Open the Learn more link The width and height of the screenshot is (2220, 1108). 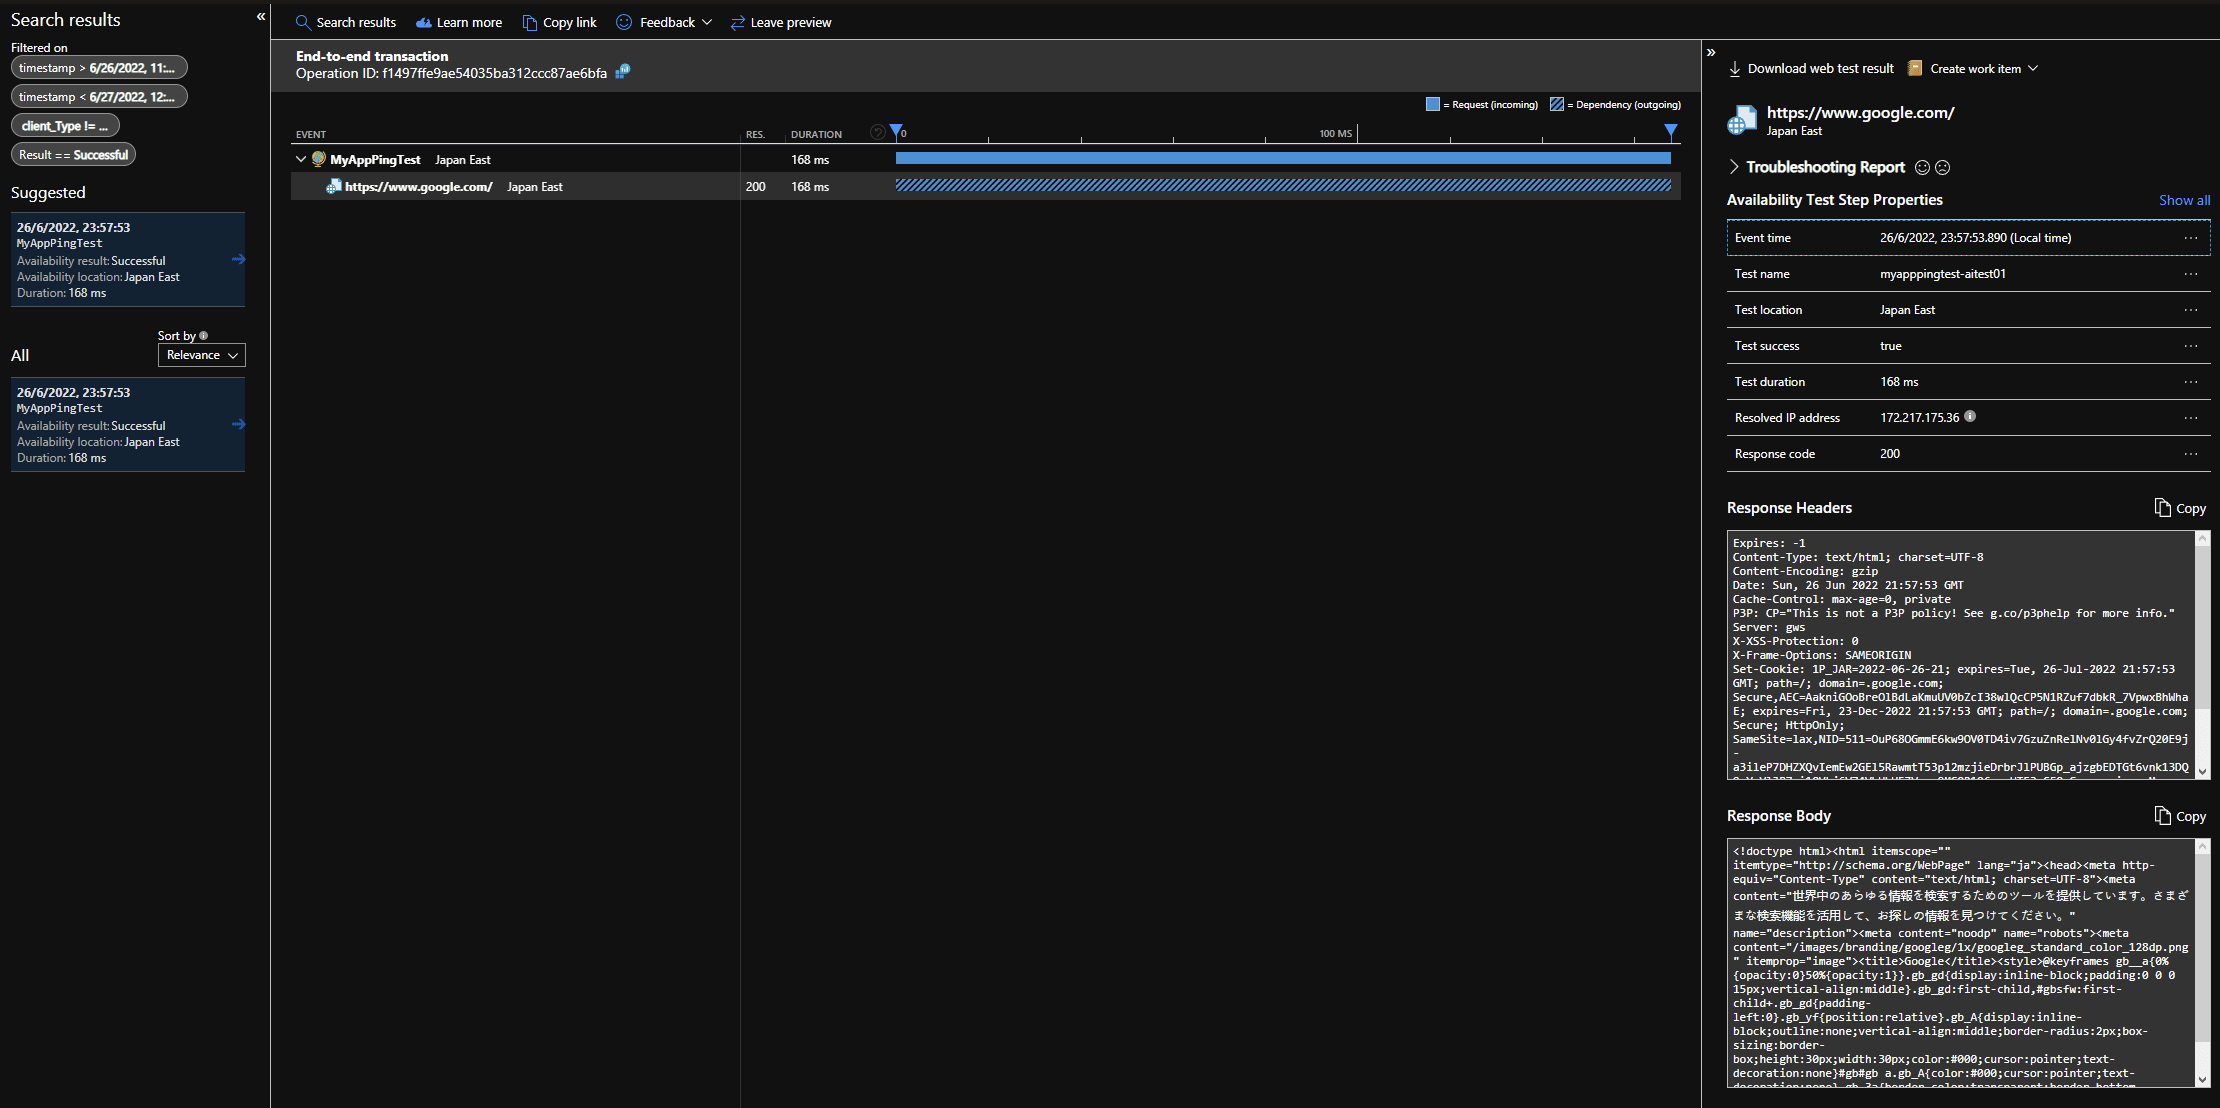click(x=458, y=22)
